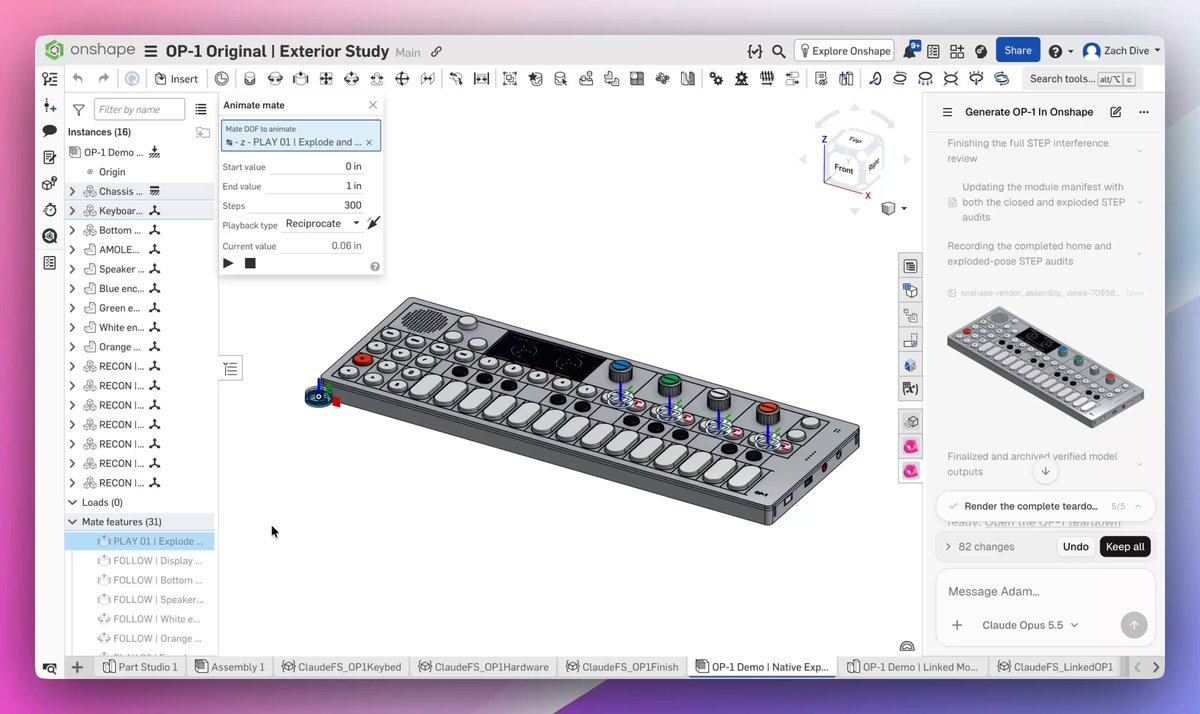Image resolution: width=1200 pixels, height=714 pixels.
Task: Open the Help question mark menu
Action: click(x=1060, y=51)
